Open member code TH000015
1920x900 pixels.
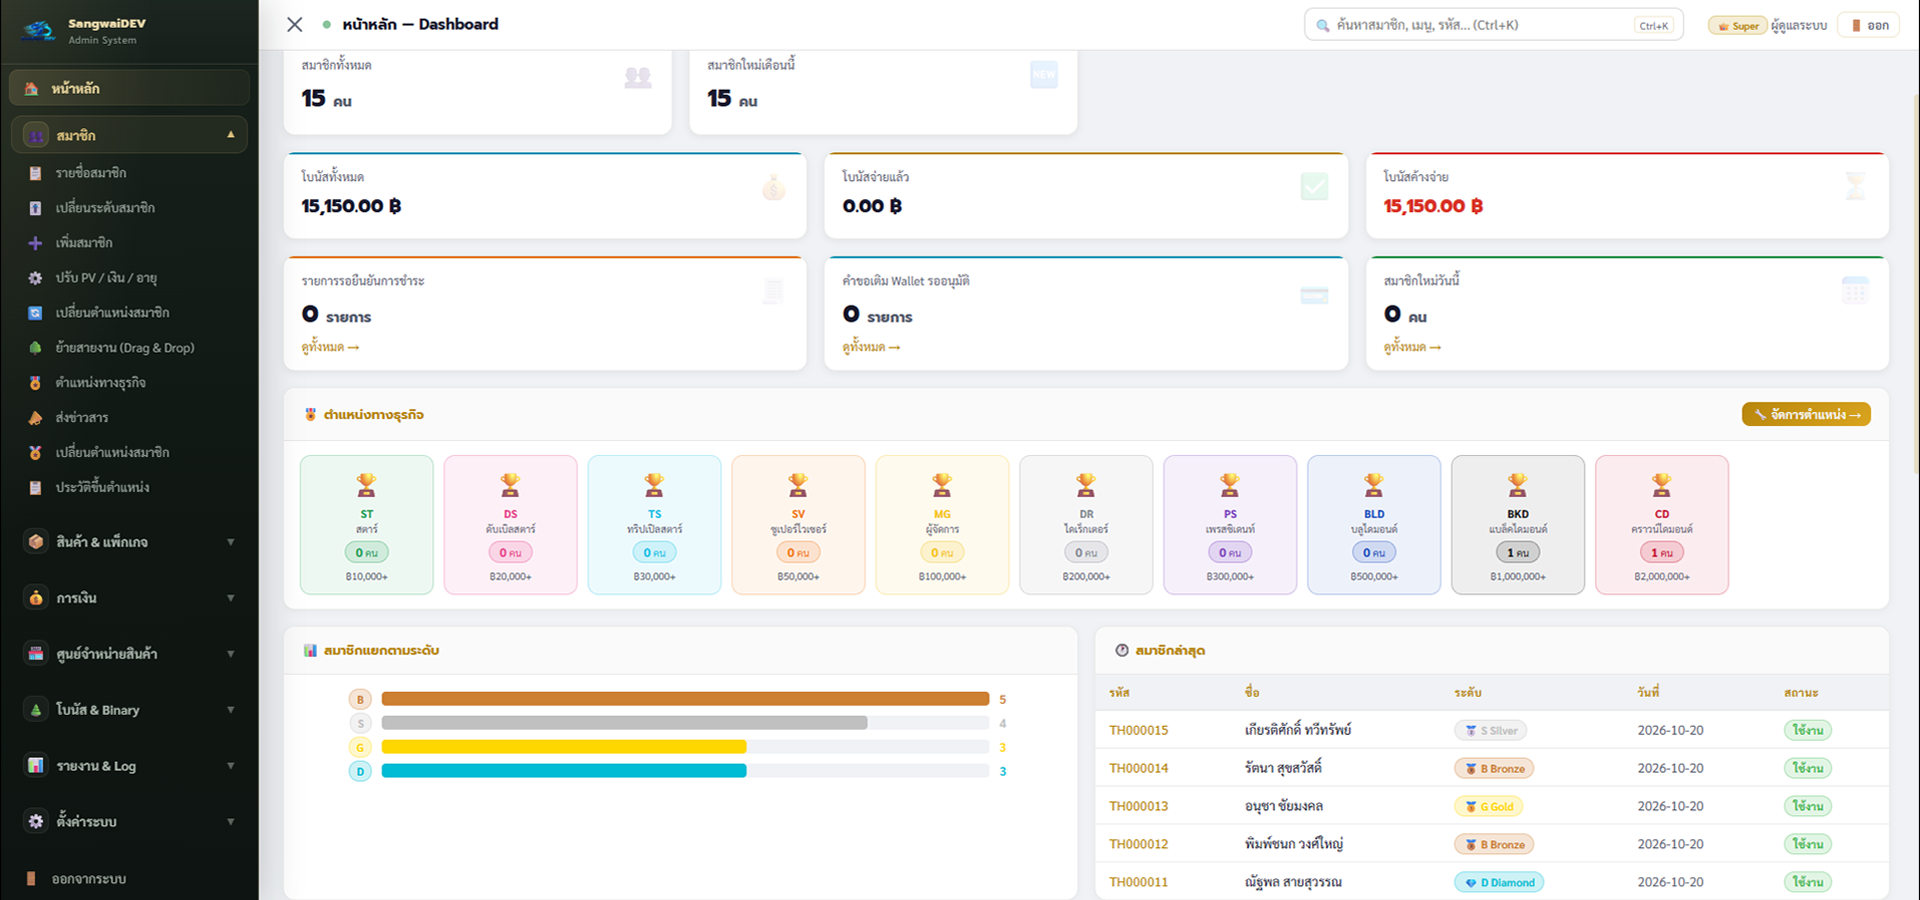click(1138, 730)
